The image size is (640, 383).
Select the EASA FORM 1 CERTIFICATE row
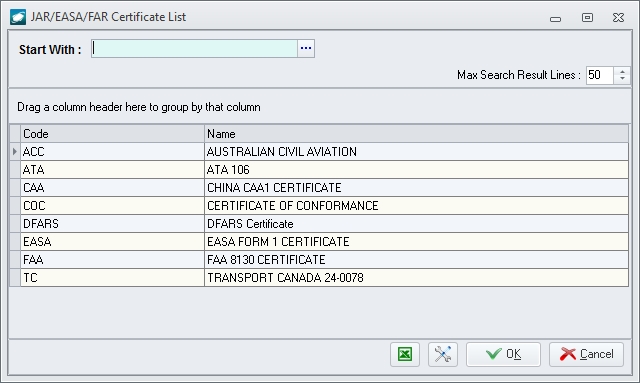tap(324, 241)
